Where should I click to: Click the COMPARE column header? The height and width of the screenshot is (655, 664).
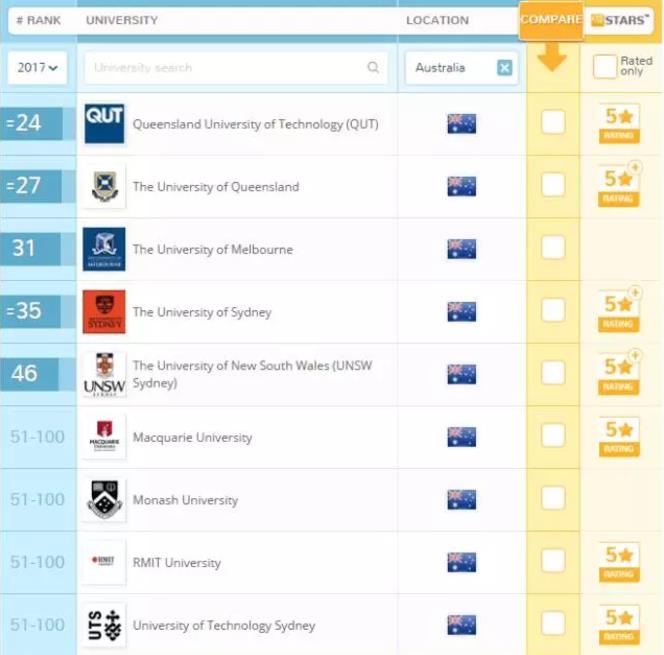[x=551, y=20]
